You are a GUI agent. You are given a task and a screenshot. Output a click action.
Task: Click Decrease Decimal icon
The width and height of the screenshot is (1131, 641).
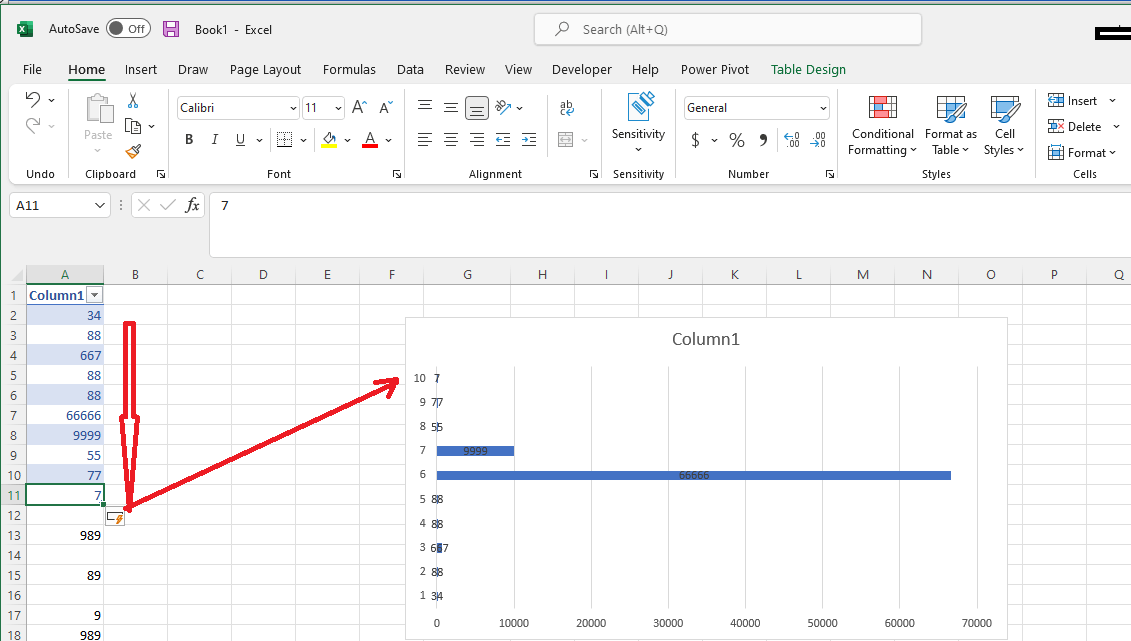click(x=818, y=139)
